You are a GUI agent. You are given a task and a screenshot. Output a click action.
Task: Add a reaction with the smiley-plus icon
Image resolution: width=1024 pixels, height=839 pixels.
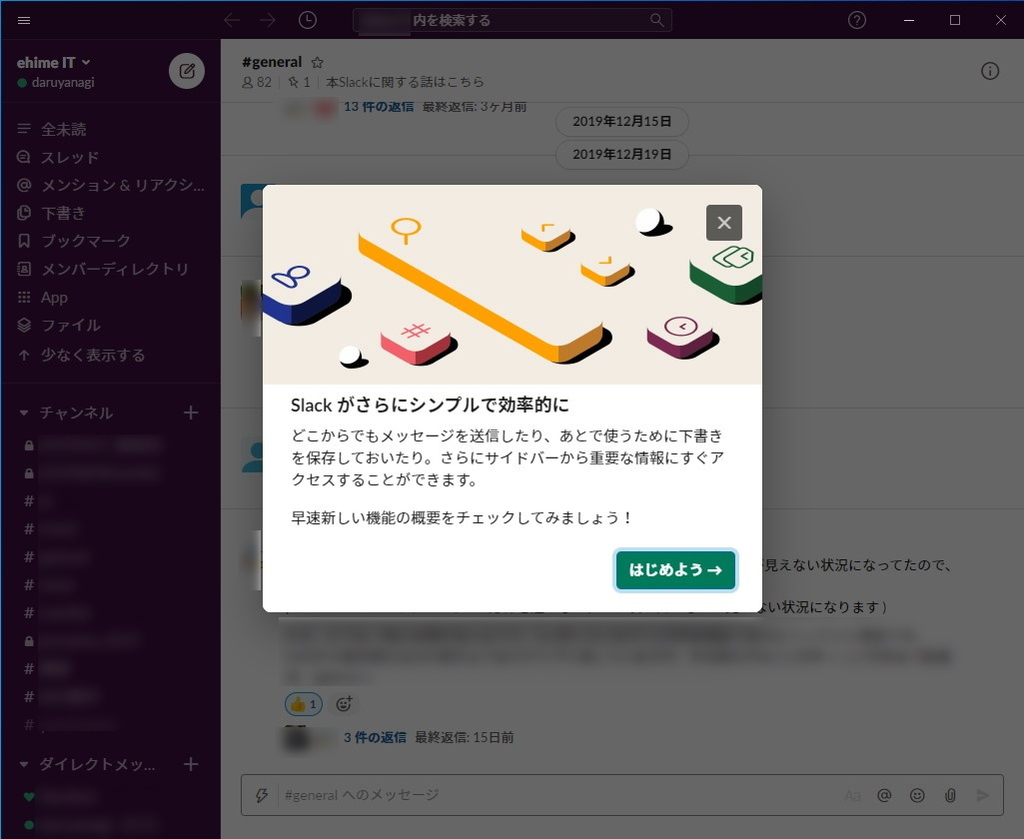pyautogui.click(x=343, y=704)
